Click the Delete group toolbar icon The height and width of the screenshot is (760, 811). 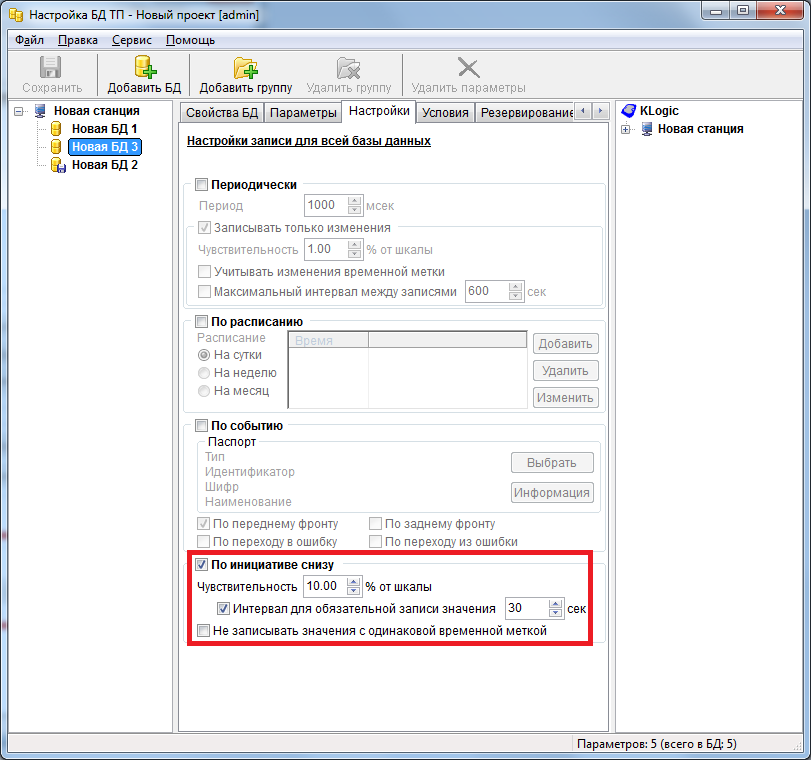click(x=348, y=68)
